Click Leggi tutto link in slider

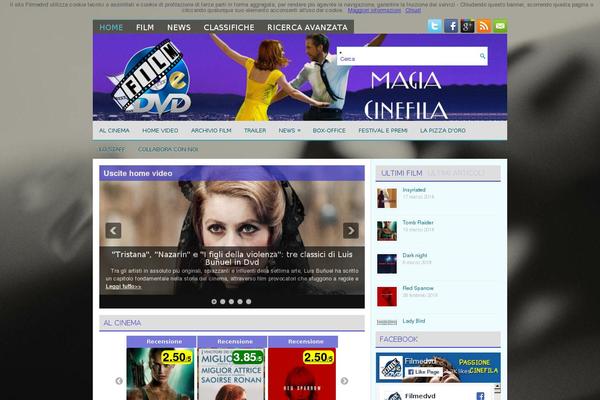[x=123, y=286]
